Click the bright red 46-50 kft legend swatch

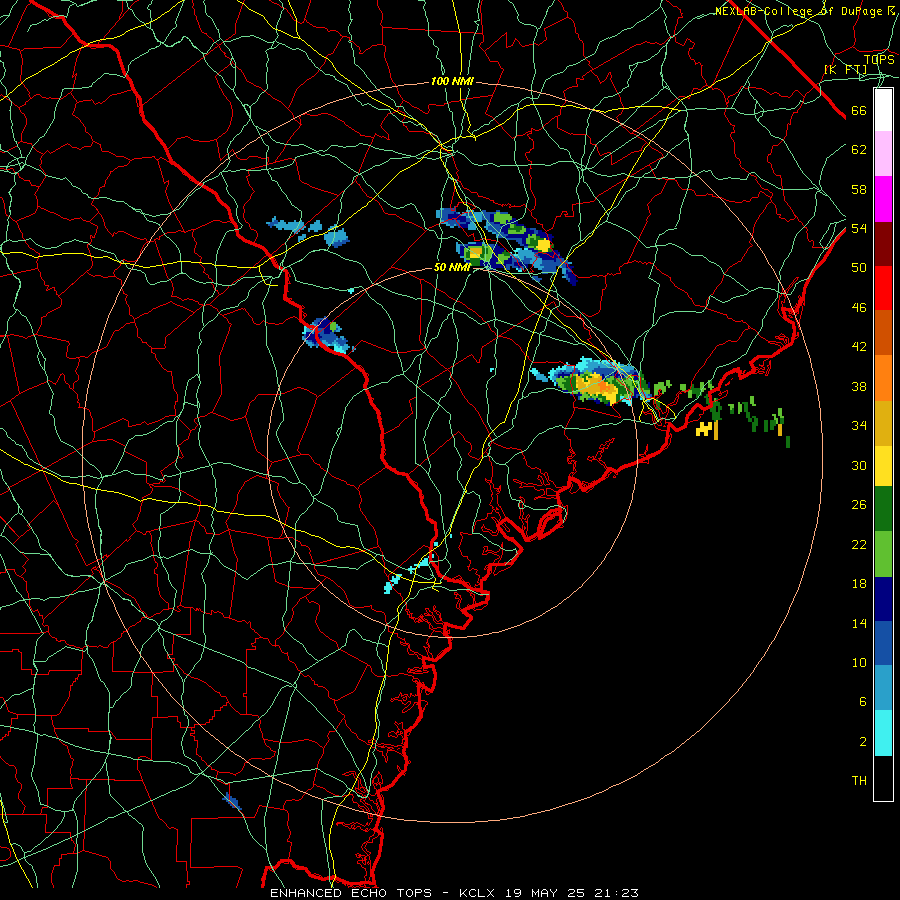(x=883, y=288)
